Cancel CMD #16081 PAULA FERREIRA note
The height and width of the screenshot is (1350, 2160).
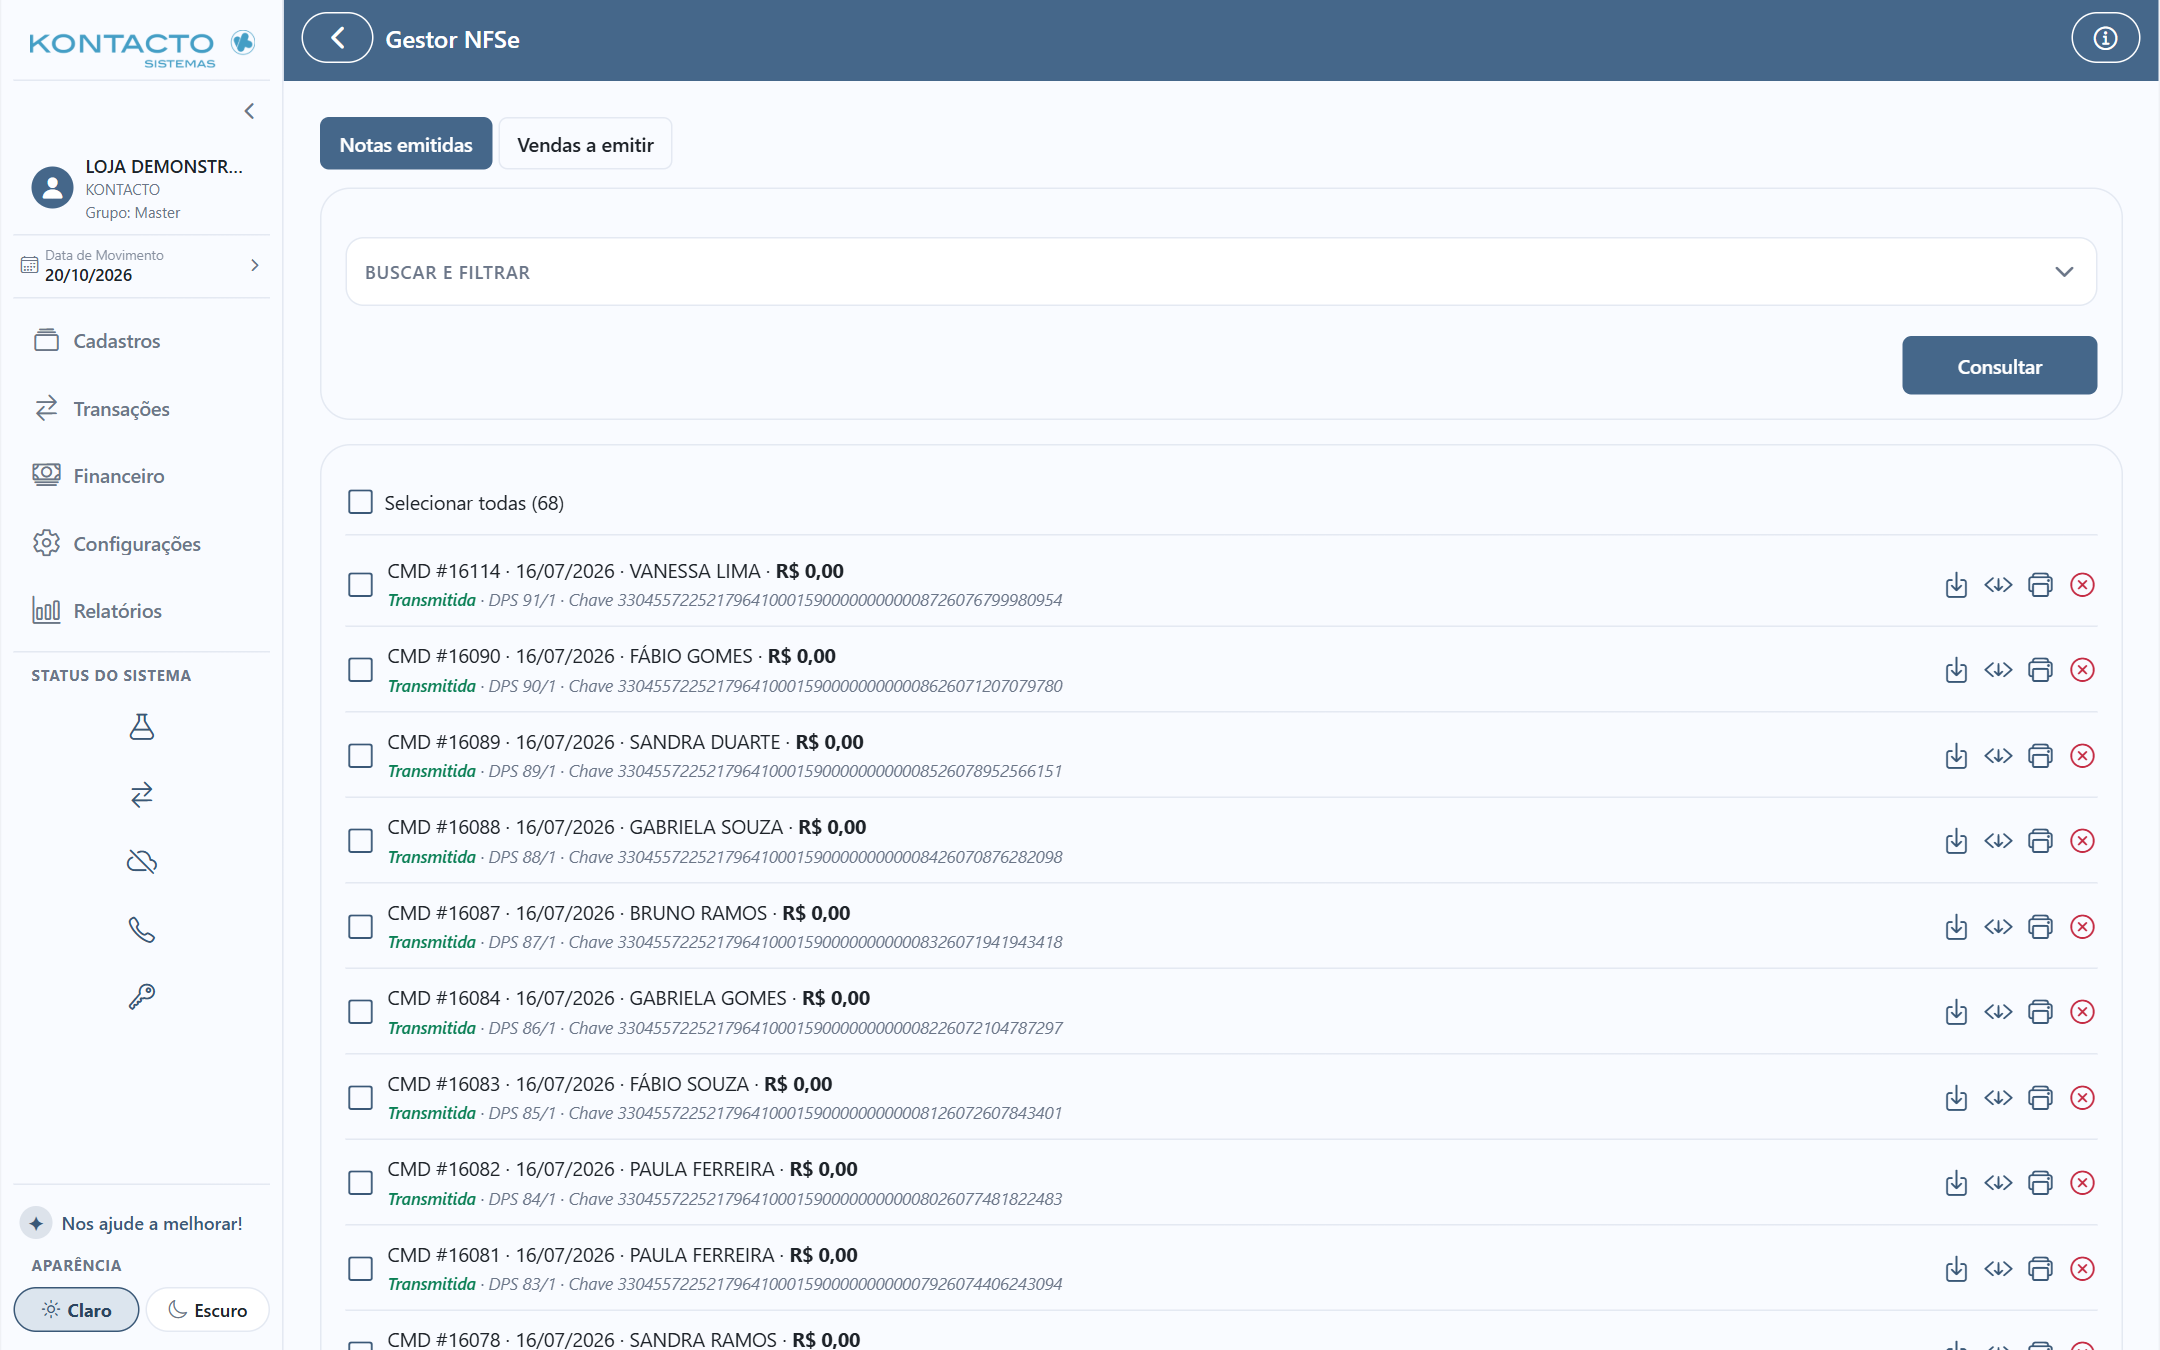tap(2082, 1269)
